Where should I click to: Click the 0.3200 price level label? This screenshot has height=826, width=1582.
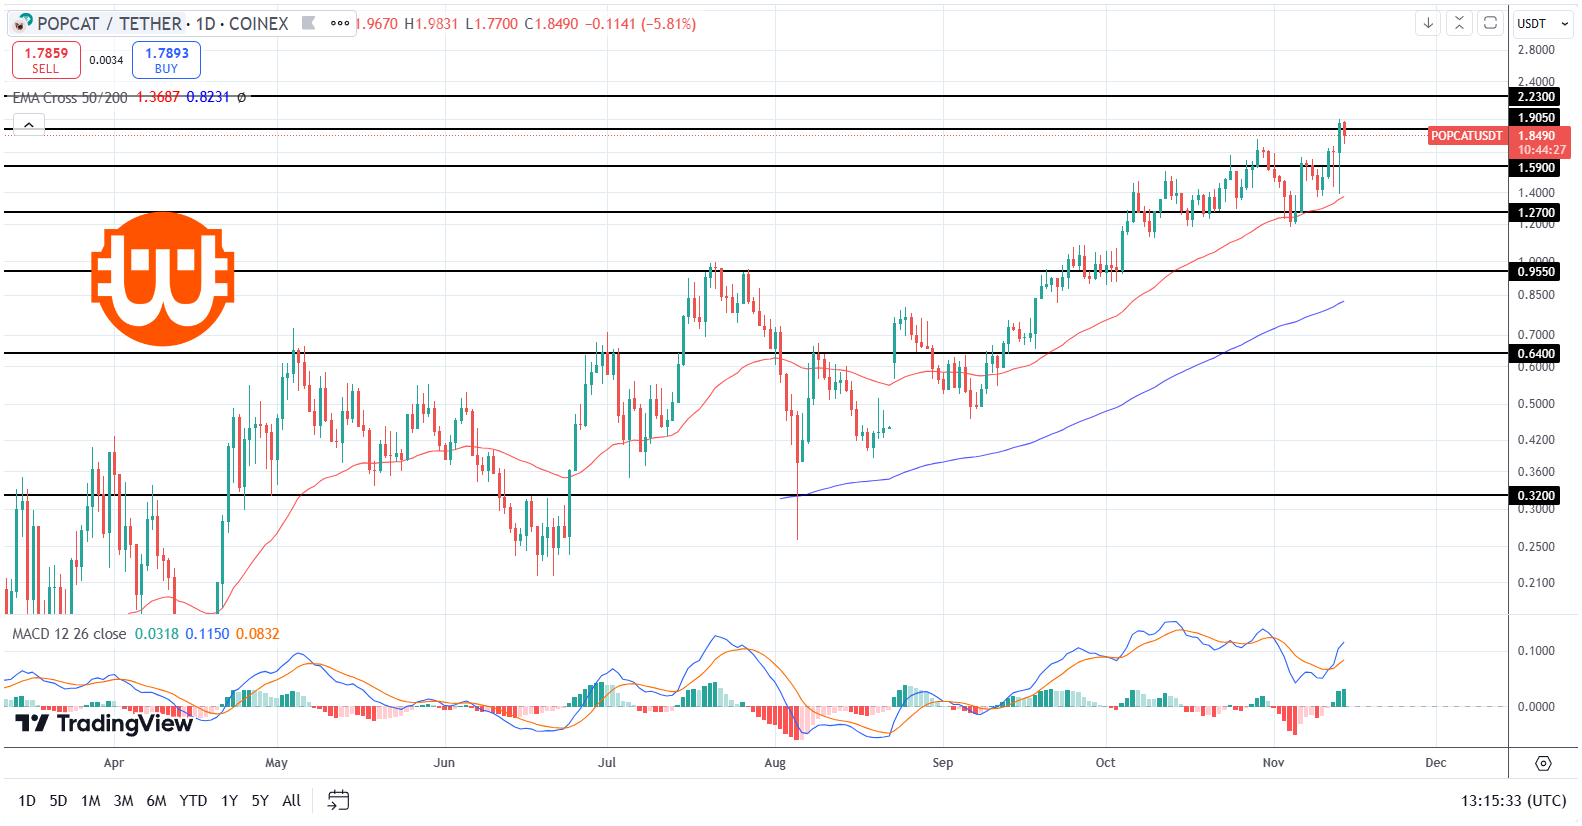pyautogui.click(x=1536, y=496)
